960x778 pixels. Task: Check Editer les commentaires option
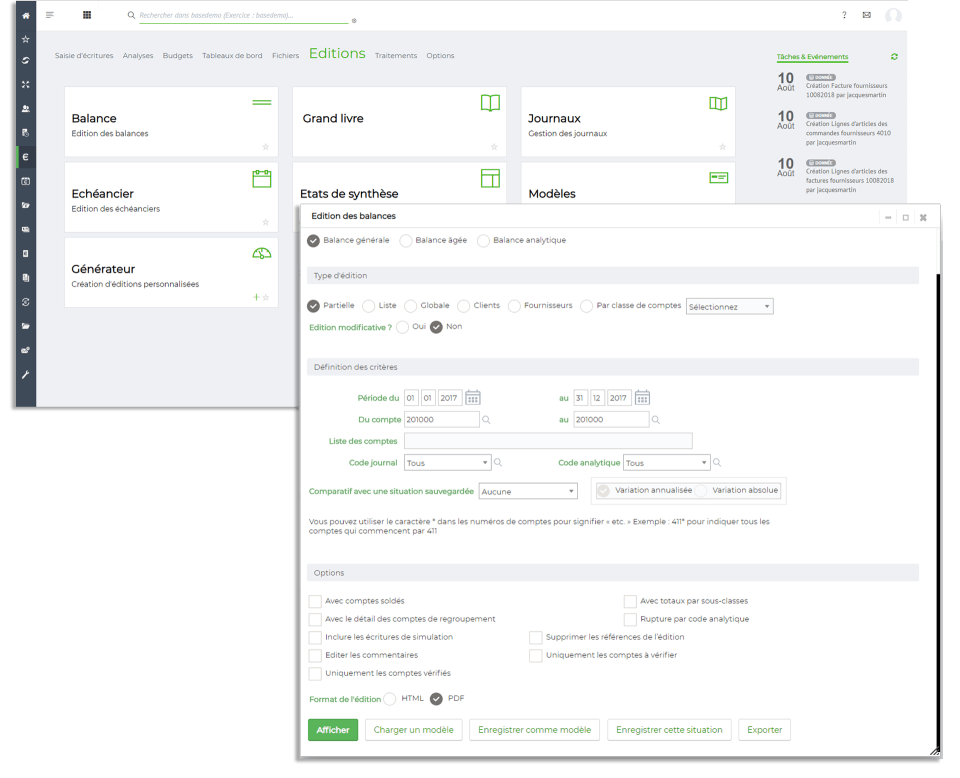pyautogui.click(x=315, y=656)
